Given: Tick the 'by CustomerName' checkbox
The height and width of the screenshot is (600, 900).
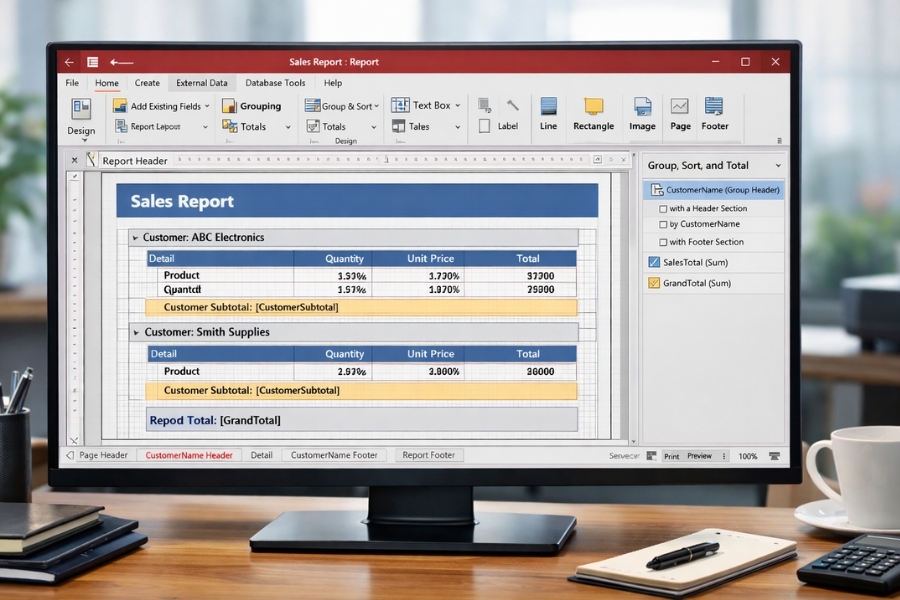Looking at the screenshot, I should coord(663,225).
